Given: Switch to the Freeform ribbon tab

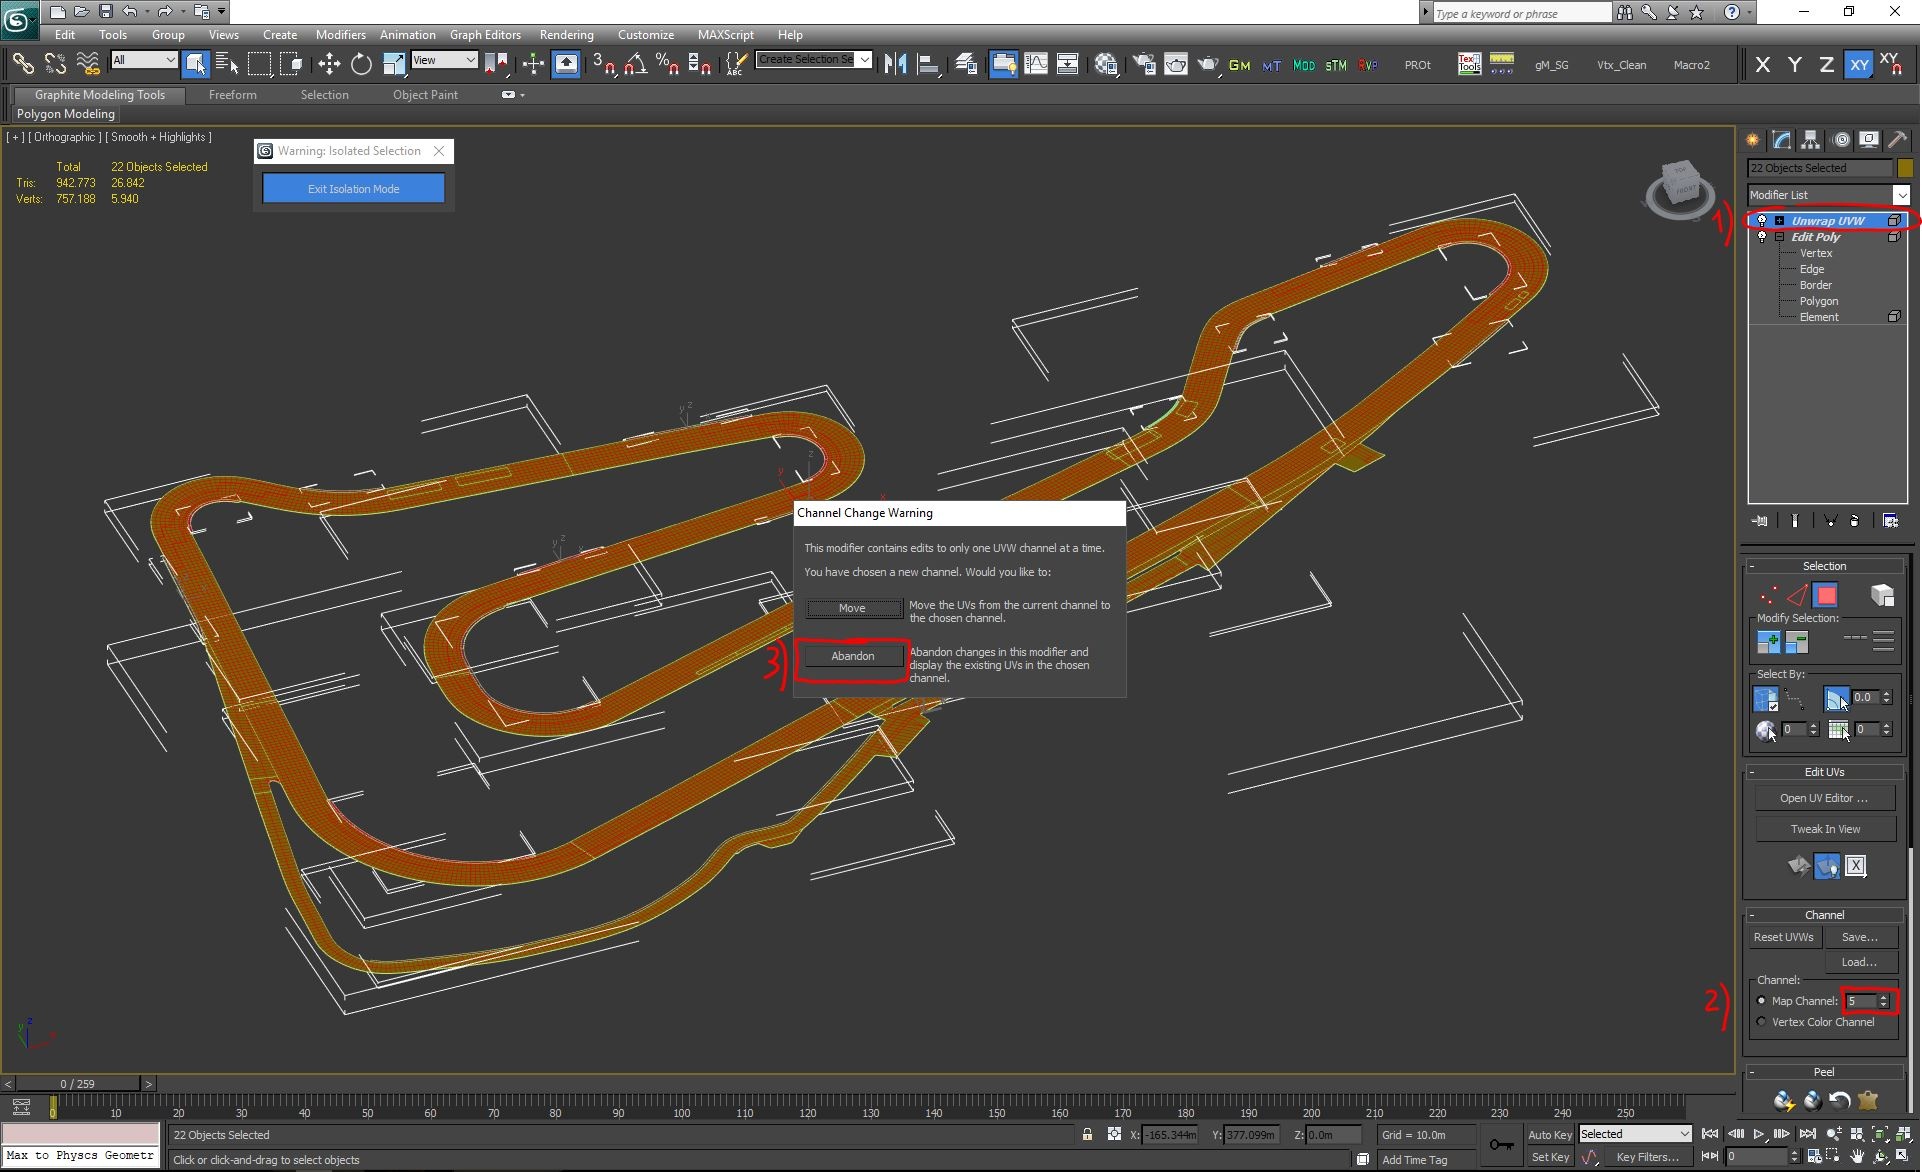Looking at the screenshot, I should pos(232,95).
